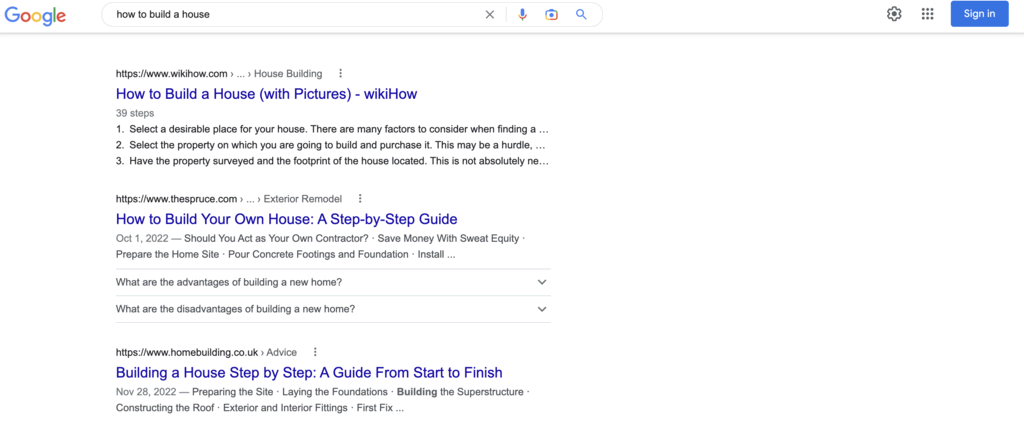Open How to Build Your Own House guide
This screenshot has height=430, width=1024.
(x=286, y=219)
